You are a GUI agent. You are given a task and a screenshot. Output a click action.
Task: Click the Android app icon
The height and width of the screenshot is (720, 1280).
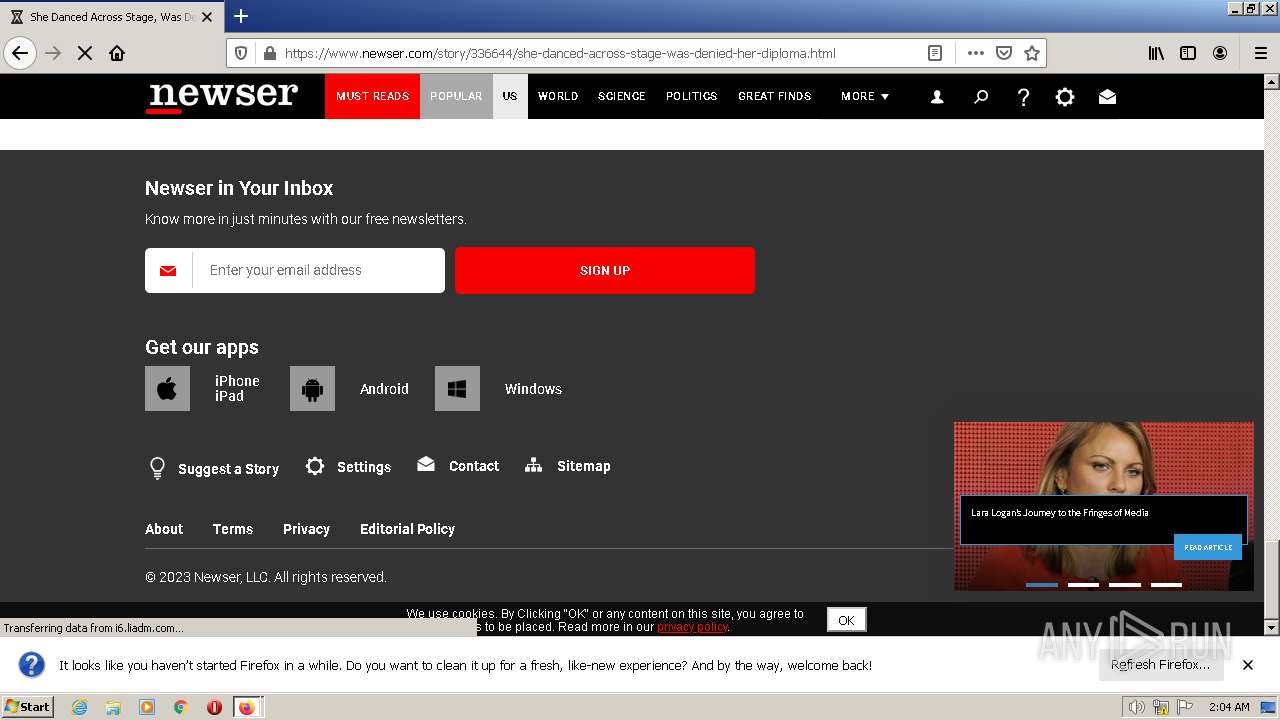click(x=312, y=388)
